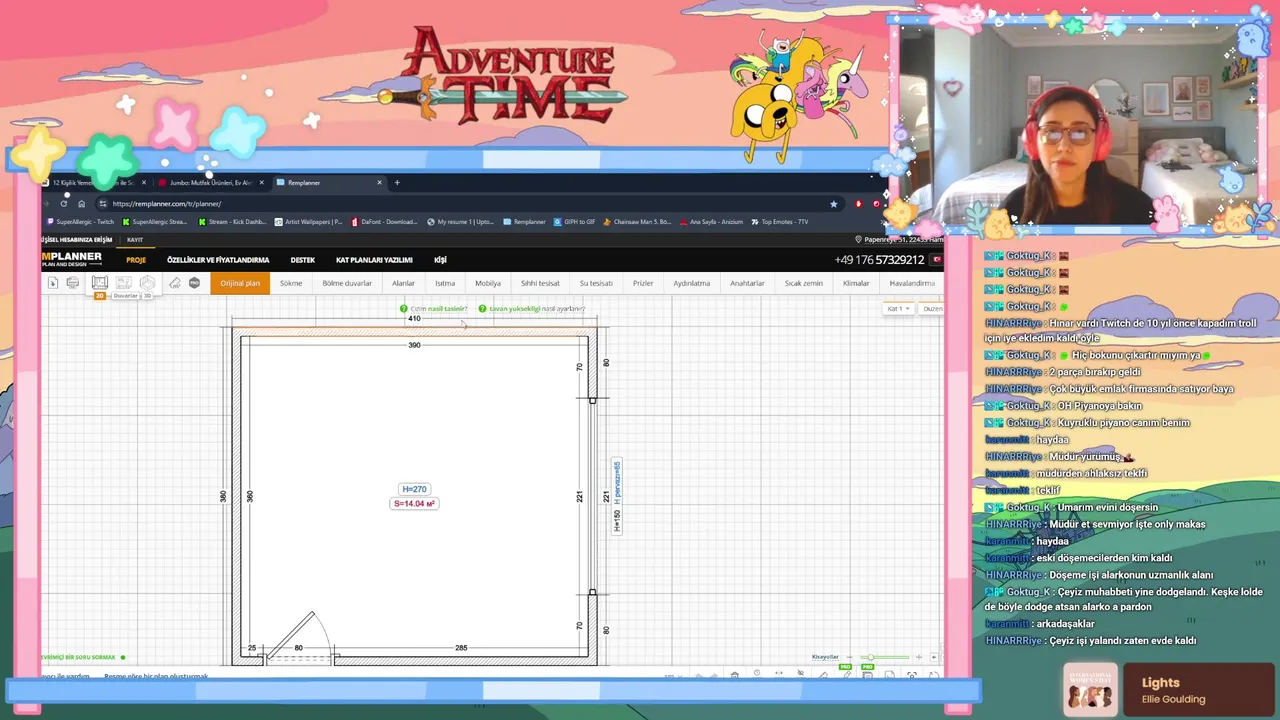Click the print icon in Remplanner toolbar
Image resolution: width=1280 pixels, height=720 pixels.
73,283
